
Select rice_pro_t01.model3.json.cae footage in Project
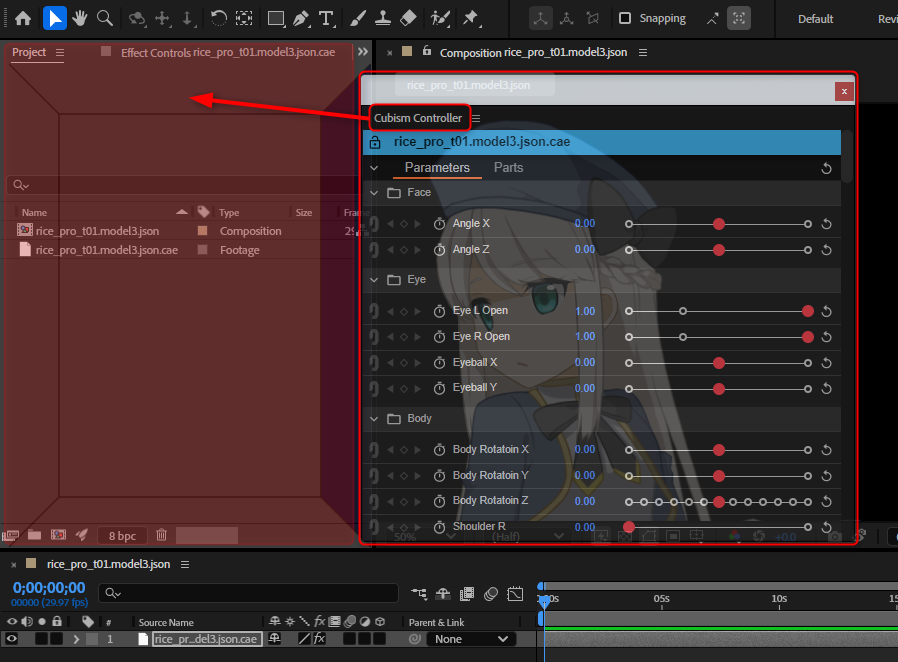point(107,250)
